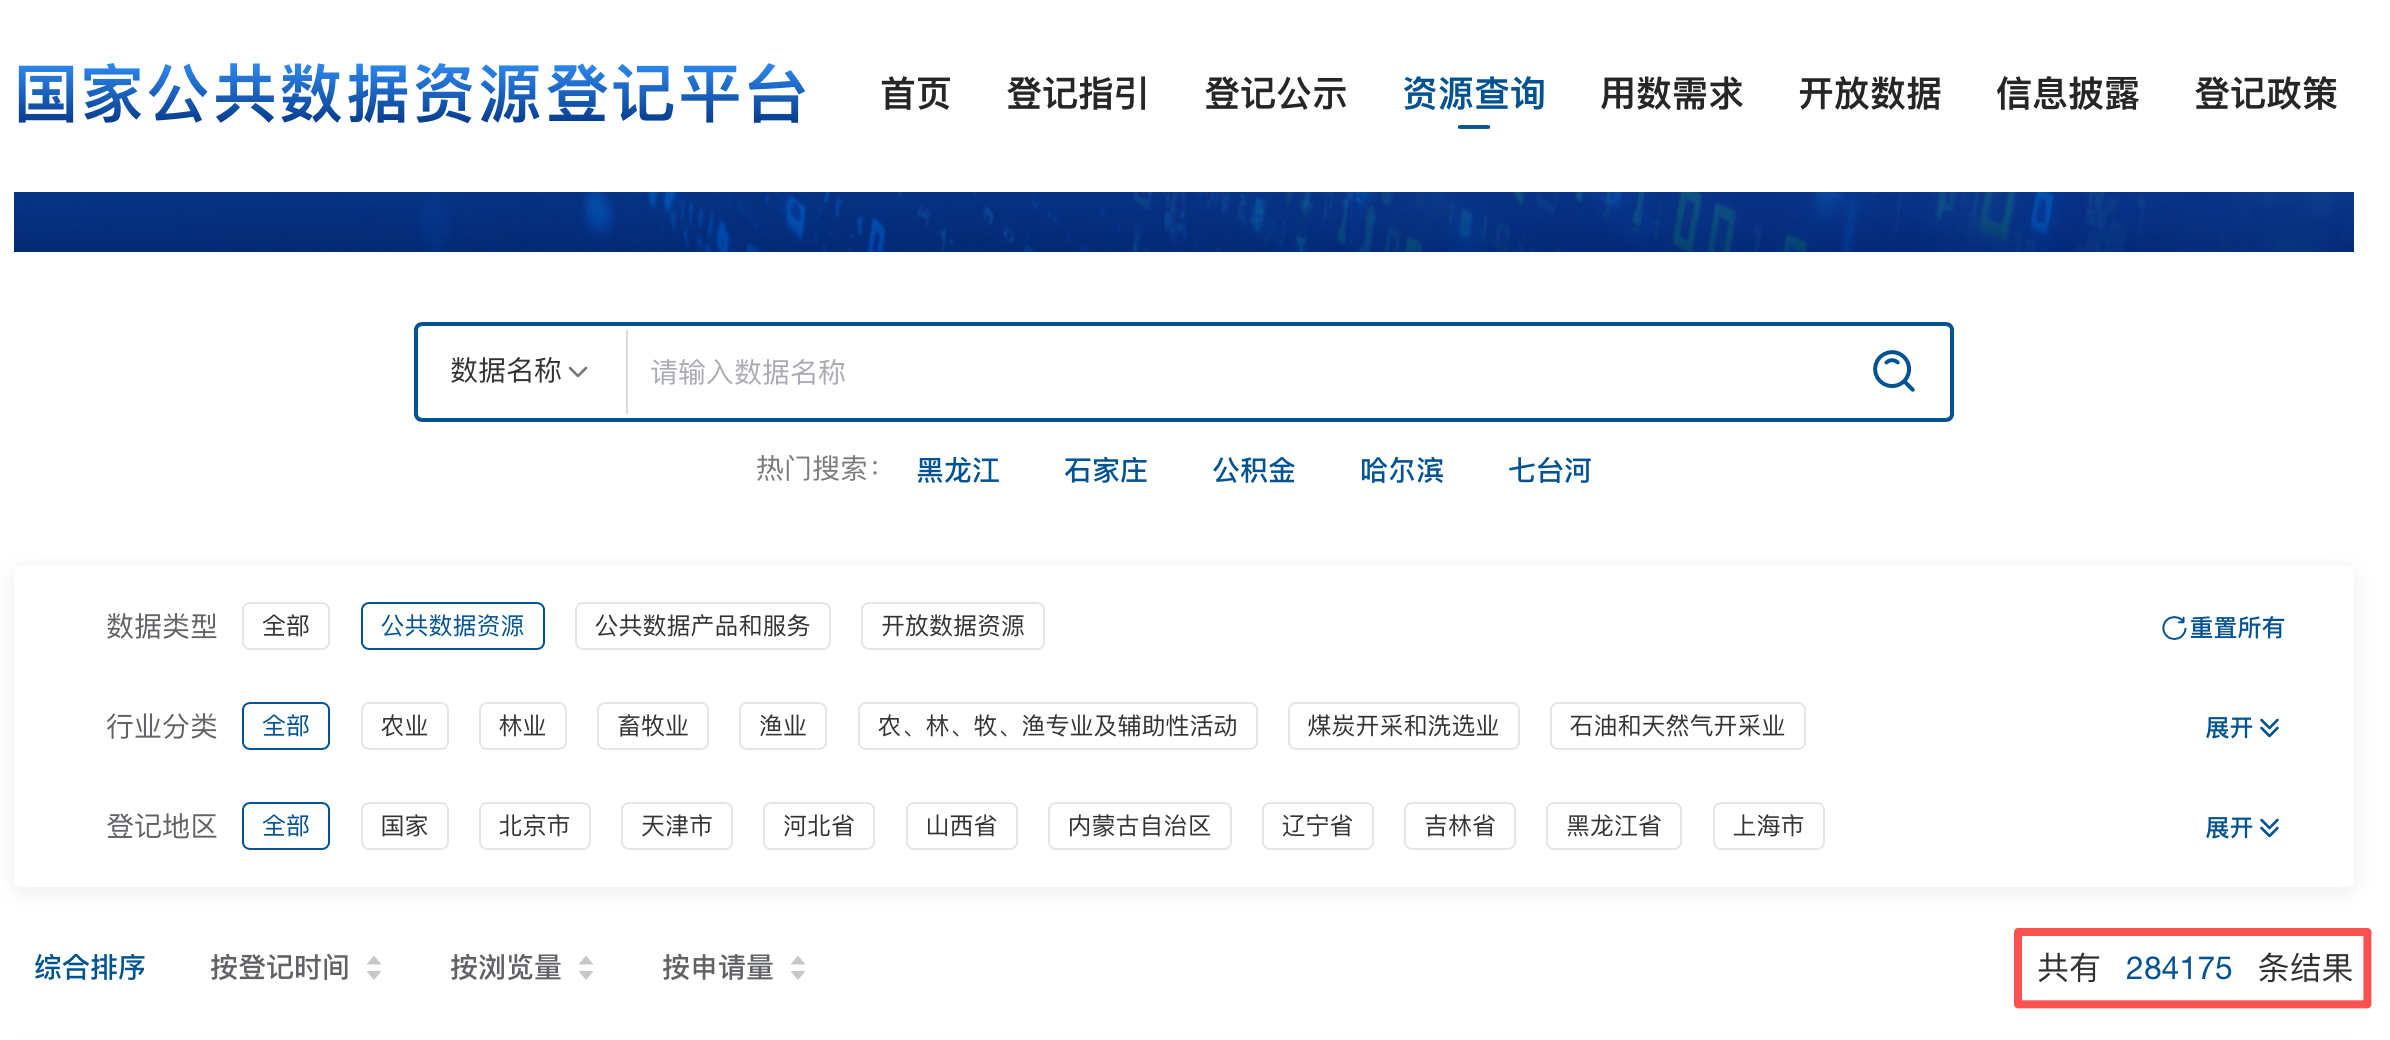Filter region by 内蒙古自治区
The height and width of the screenshot is (1040, 2390).
[1140, 826]
